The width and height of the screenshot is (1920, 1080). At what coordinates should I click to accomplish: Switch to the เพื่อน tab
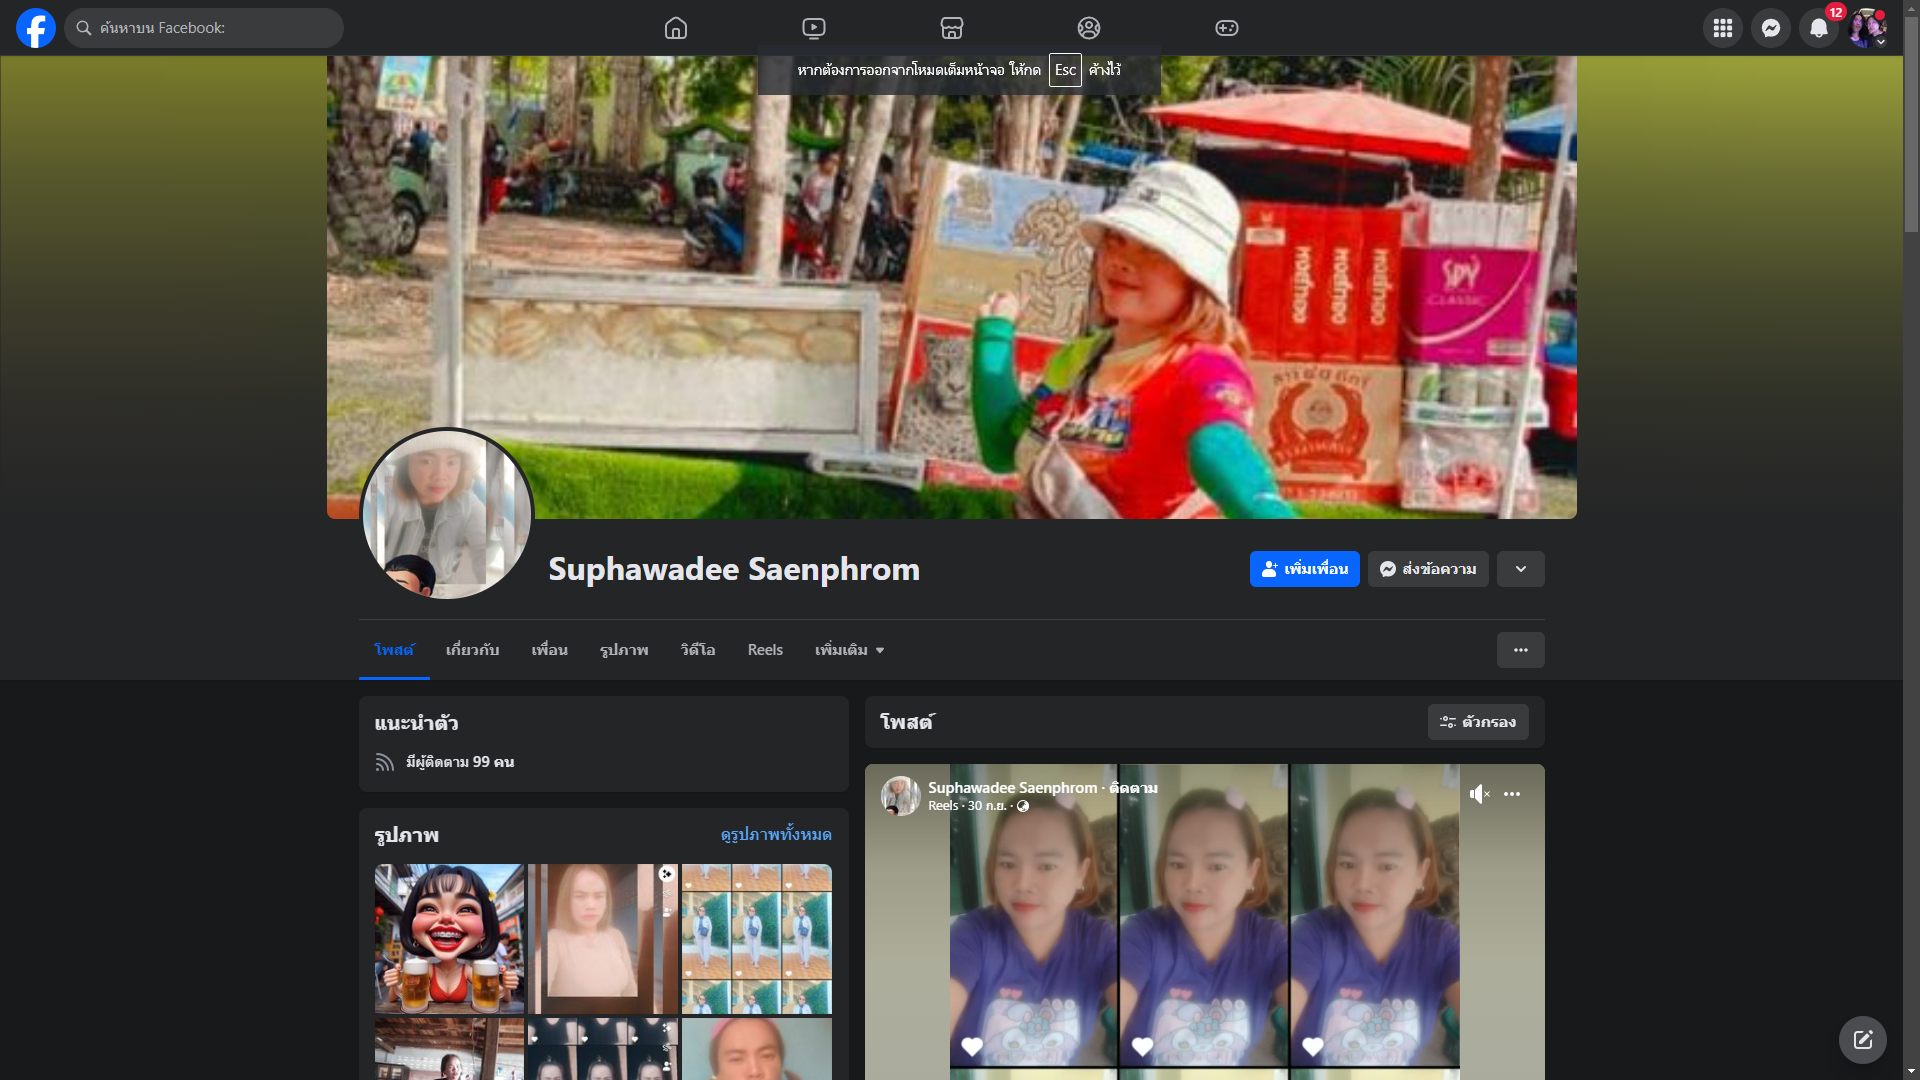click(x=549, y=650)
